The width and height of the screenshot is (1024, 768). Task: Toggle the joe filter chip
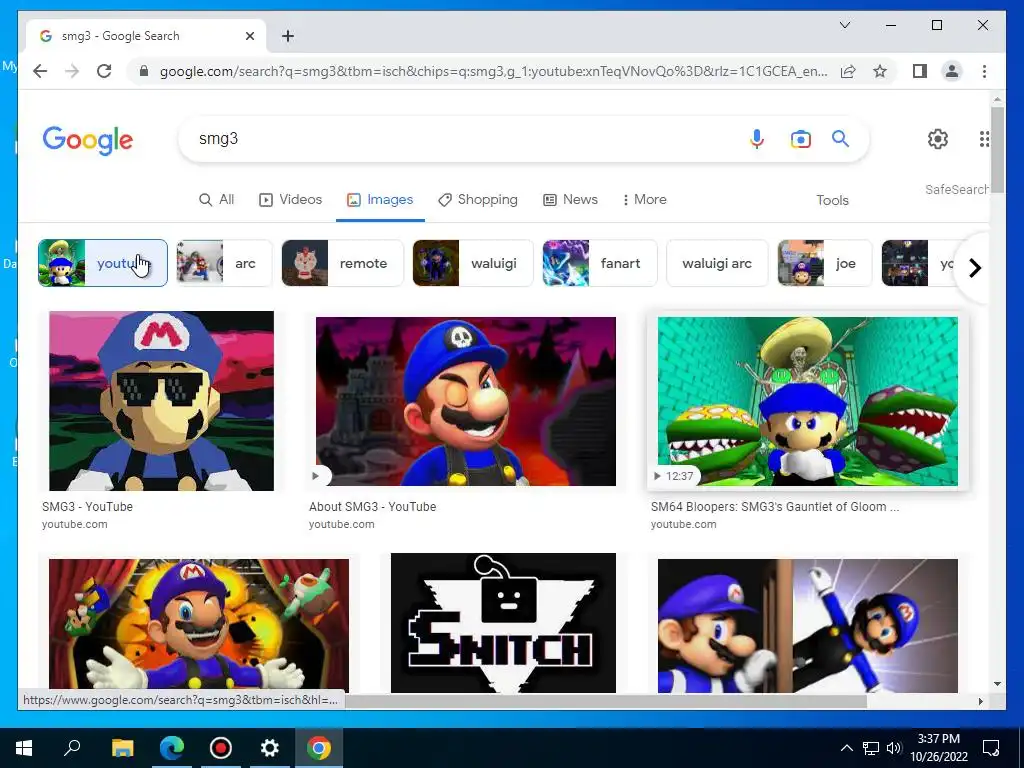[824, 263]
